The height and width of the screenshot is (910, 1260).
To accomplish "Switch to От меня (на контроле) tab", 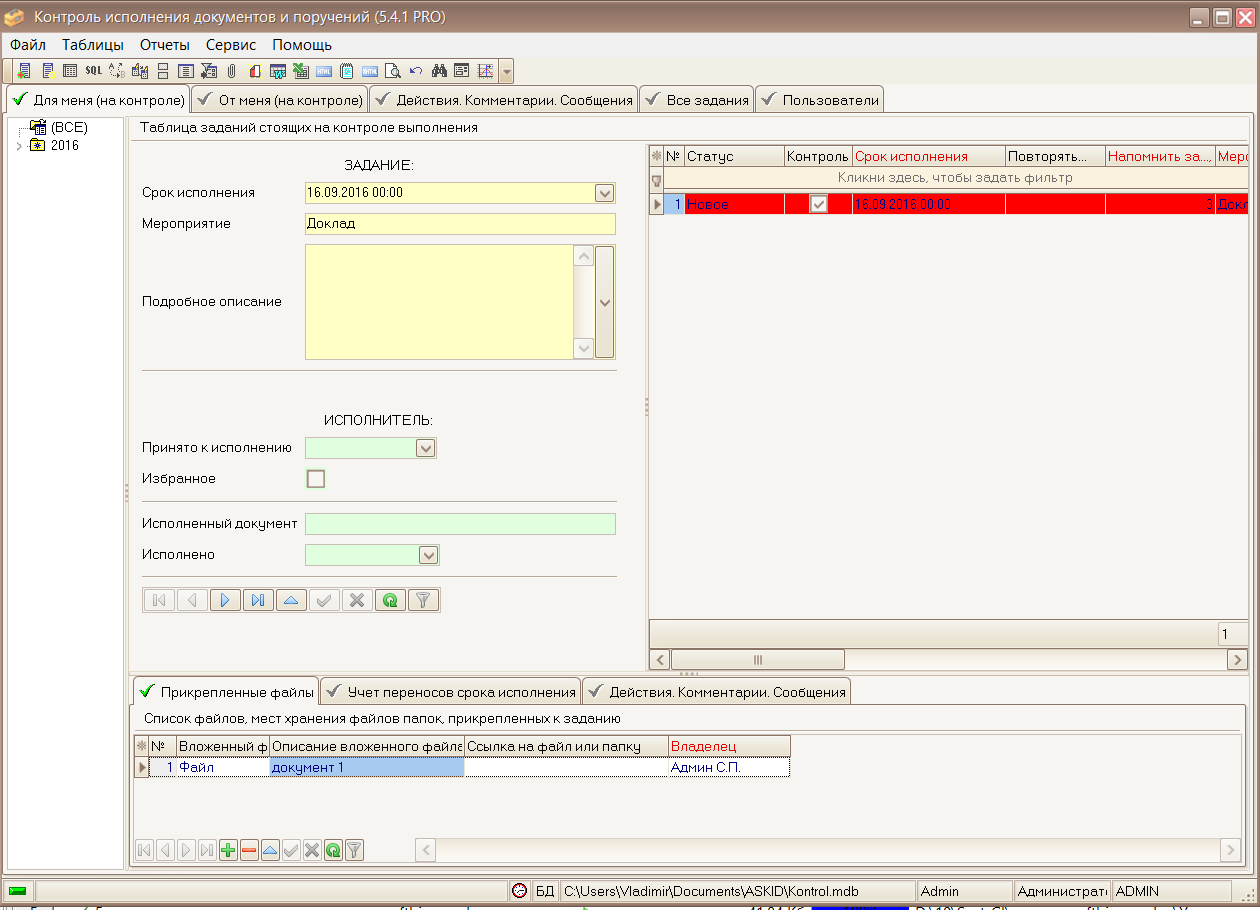I will tap(279, 100).
